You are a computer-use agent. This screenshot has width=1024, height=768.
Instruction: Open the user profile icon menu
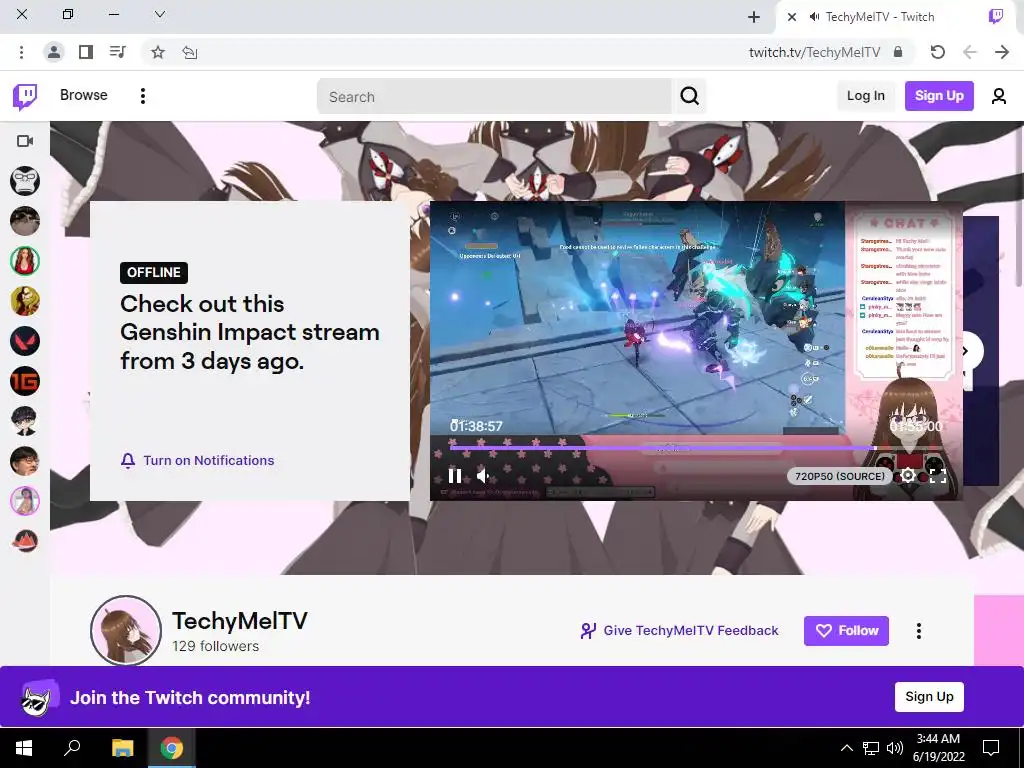coord(999,97)
